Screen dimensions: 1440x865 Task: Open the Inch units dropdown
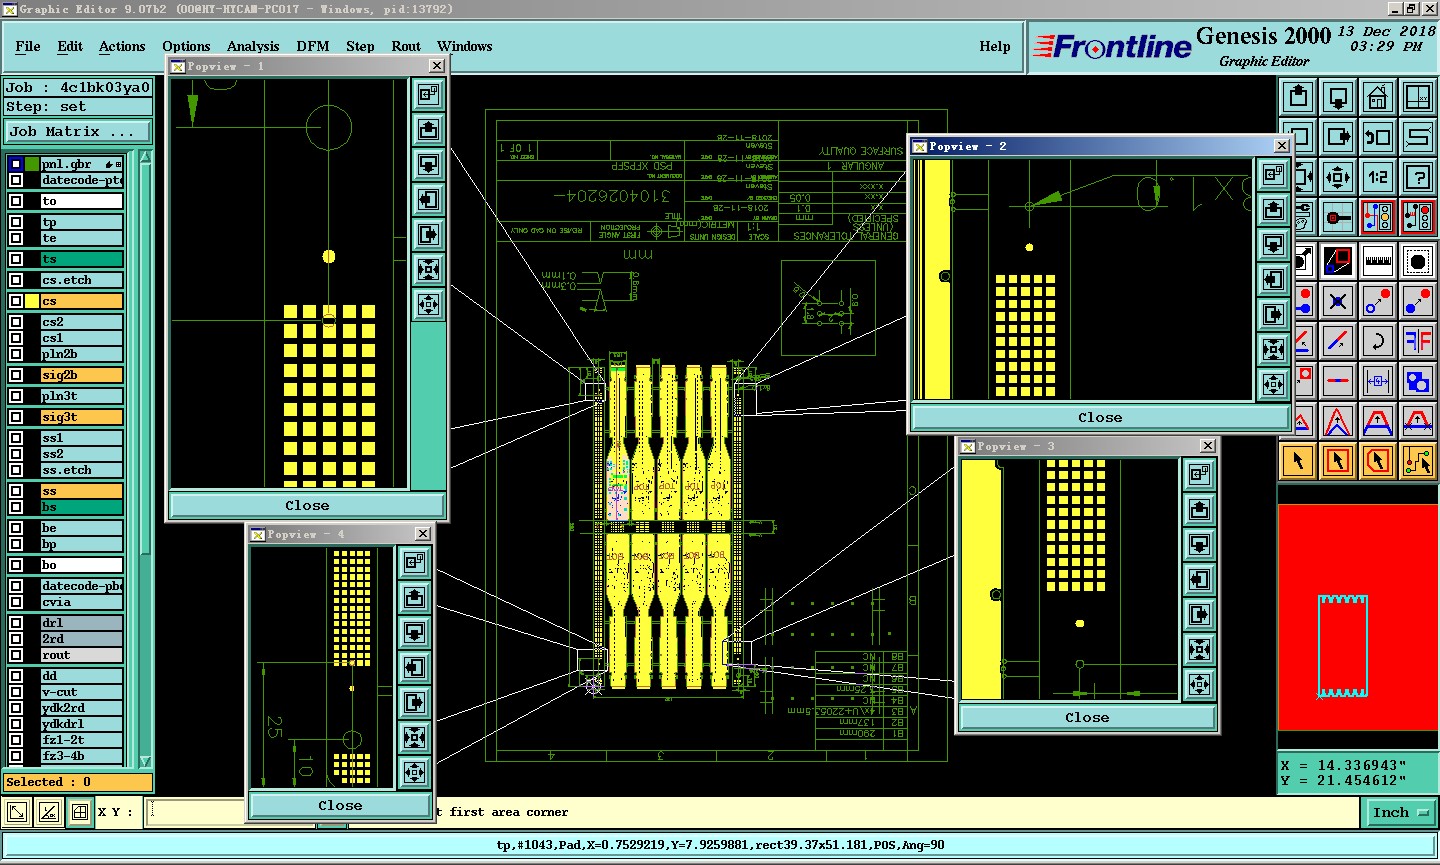coord(1399,813)
